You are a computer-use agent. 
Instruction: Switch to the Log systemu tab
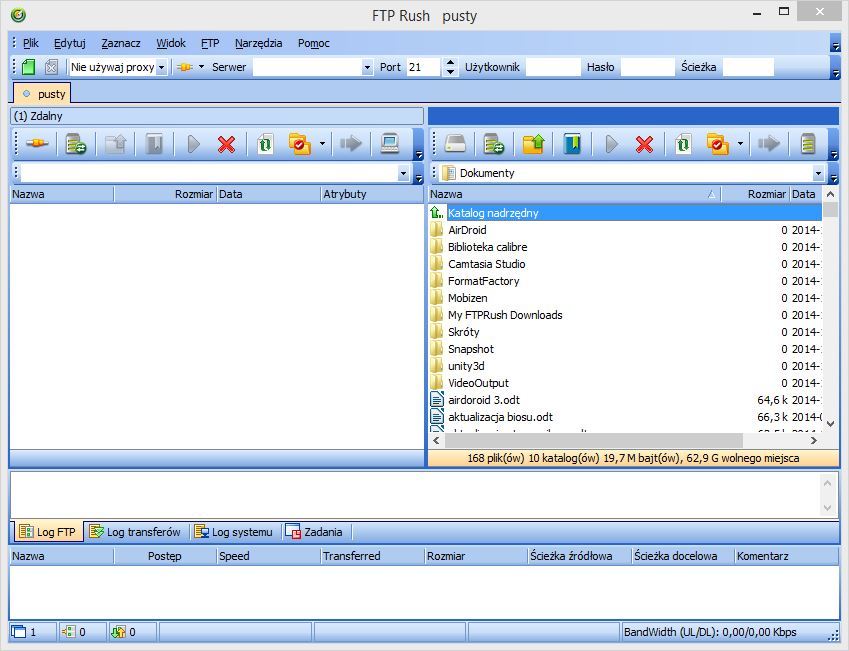234,532
